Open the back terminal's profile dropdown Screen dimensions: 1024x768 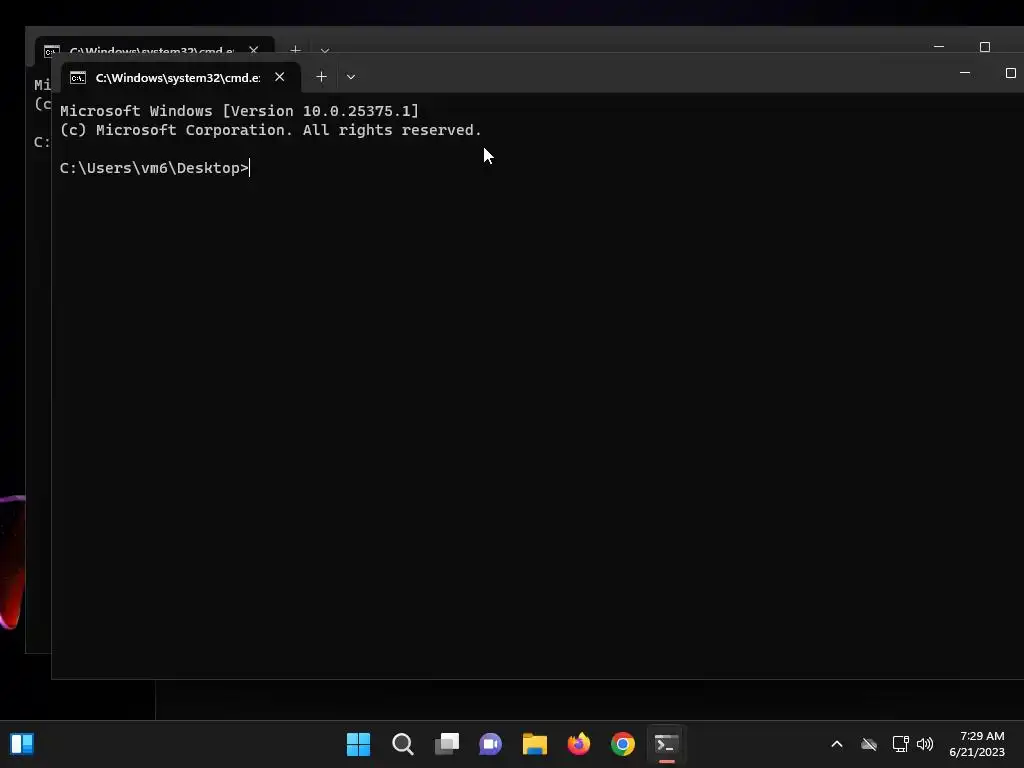325,50
